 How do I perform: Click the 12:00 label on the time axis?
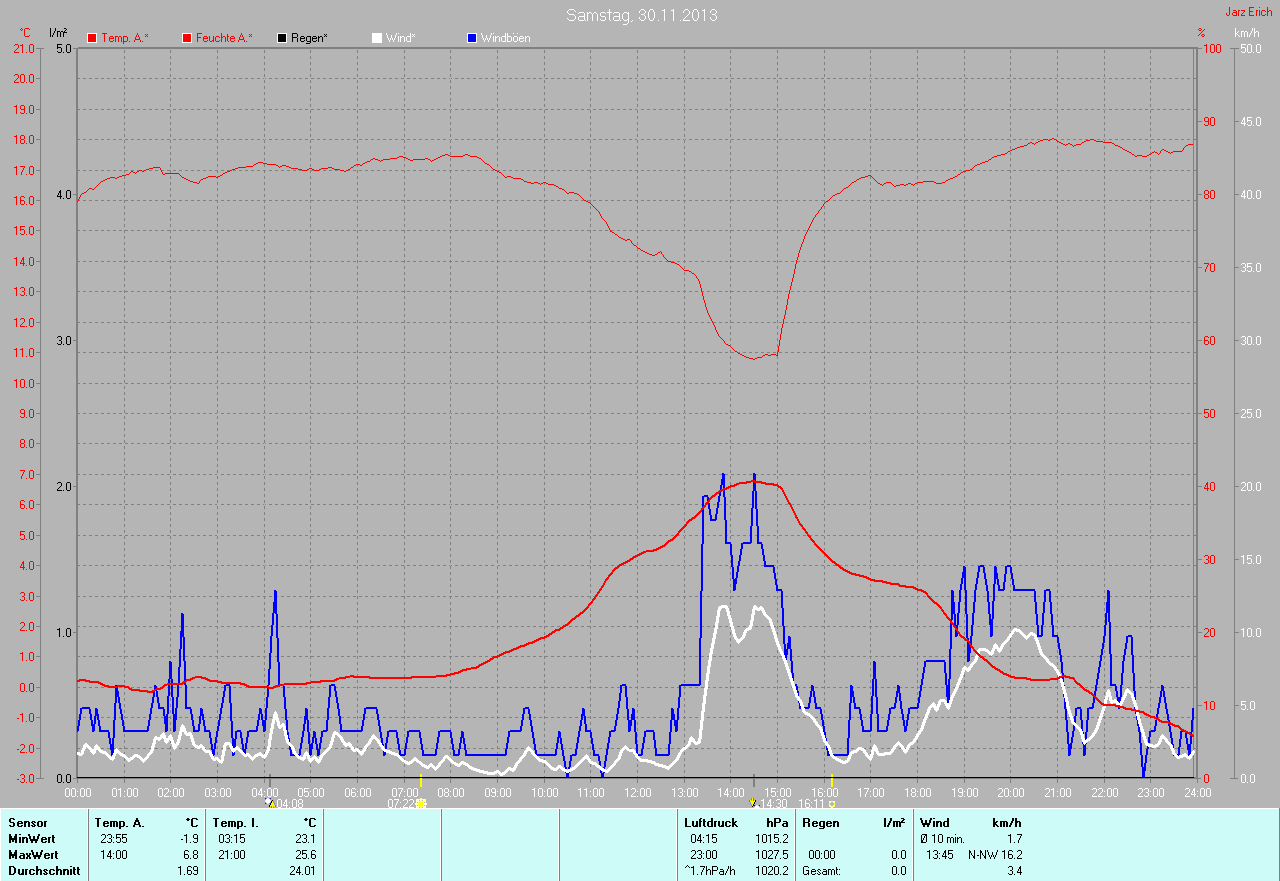pyautogui.click(x=637, y=793)
